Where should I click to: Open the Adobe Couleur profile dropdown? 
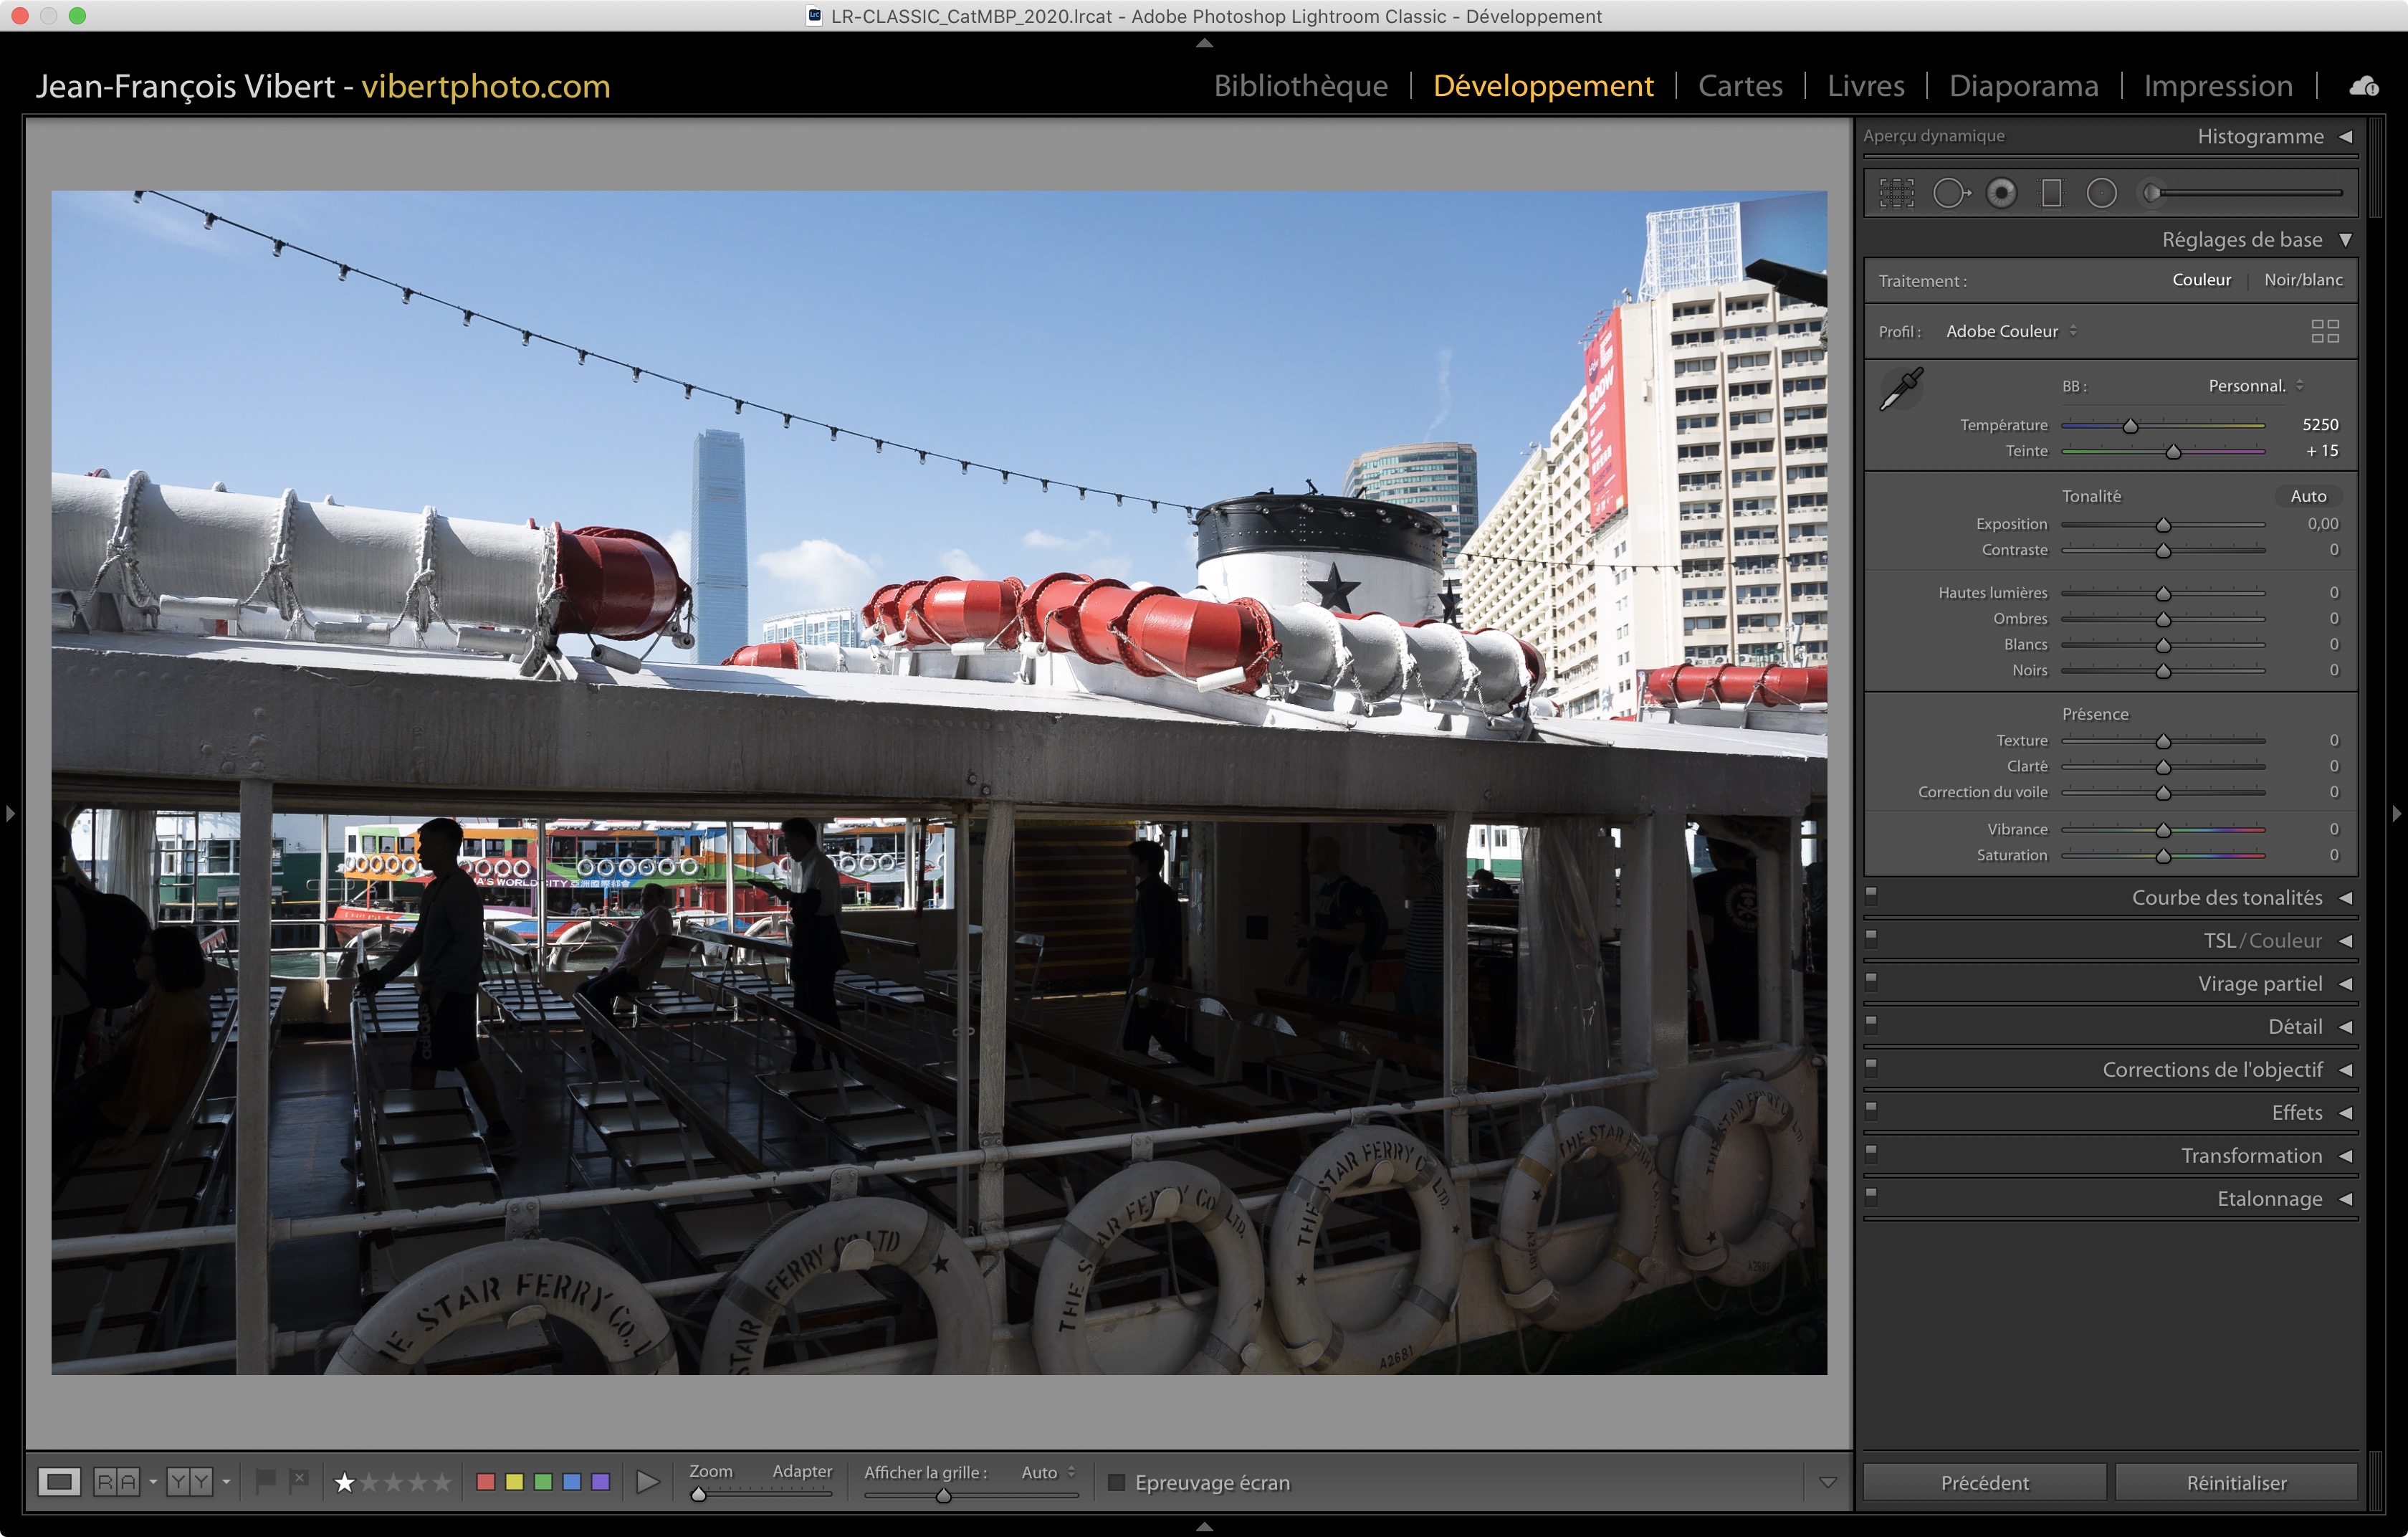pos(2010,331)
